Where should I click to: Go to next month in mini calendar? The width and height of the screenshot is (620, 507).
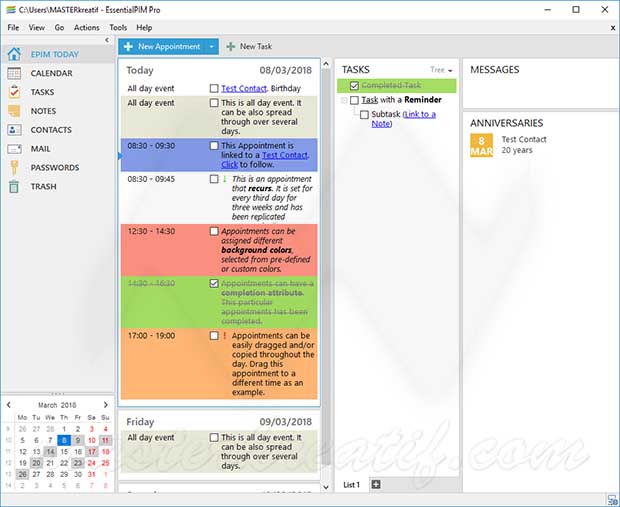point(106,405)
